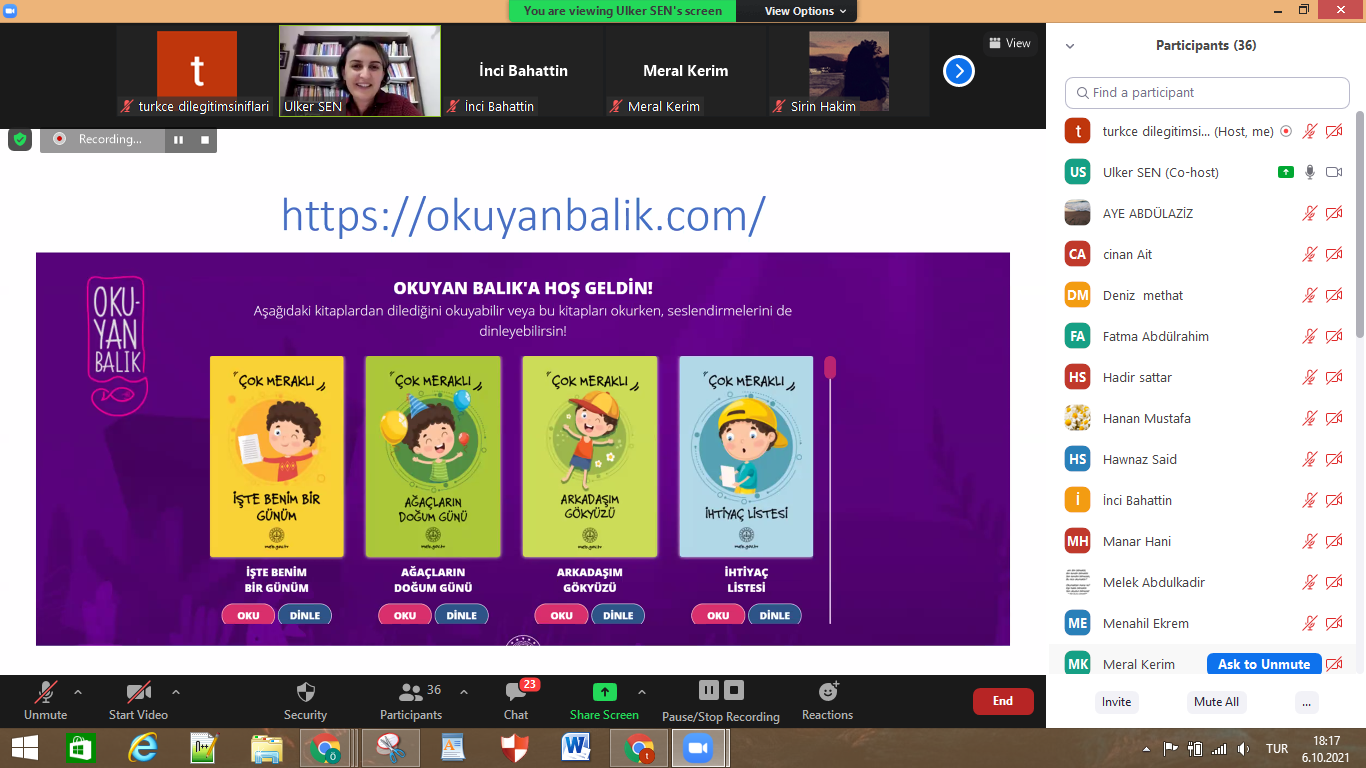Click the Reactions smiley icon
The image size is (1366, 768).
coord(828,692)
